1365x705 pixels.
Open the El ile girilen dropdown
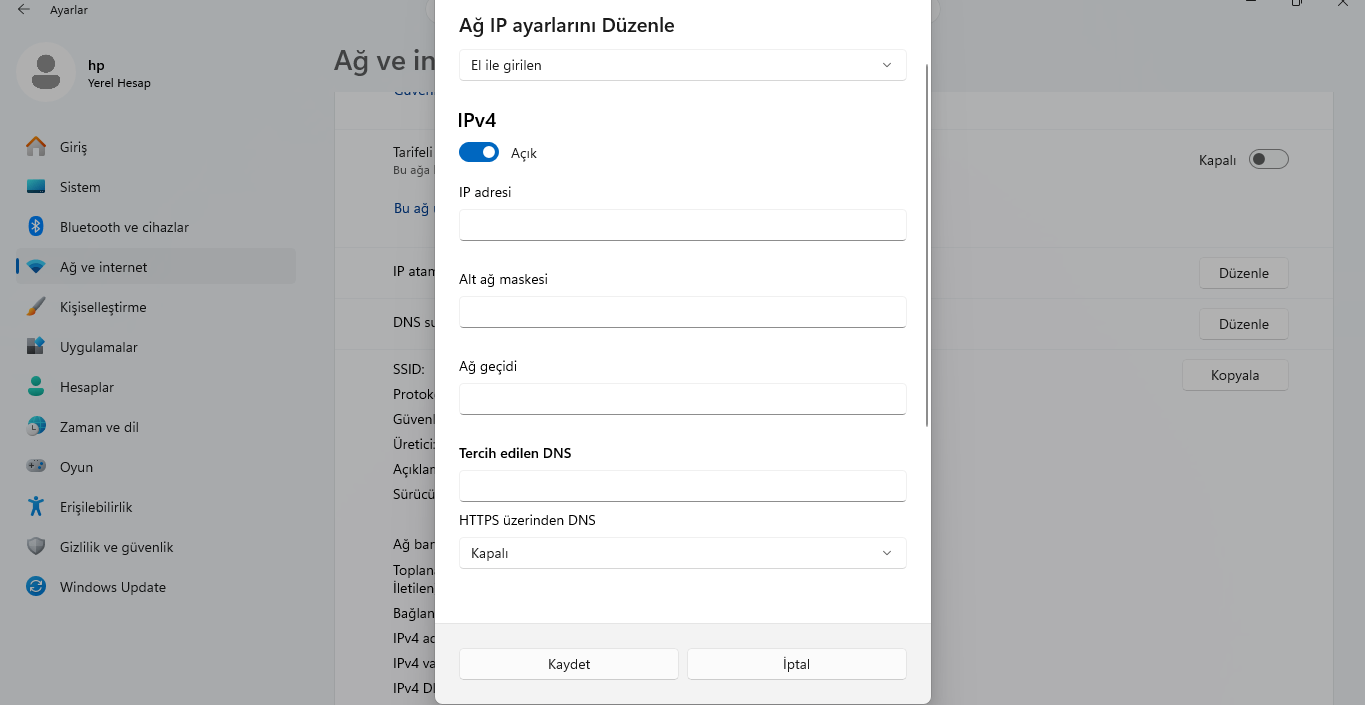click(x=683, y=65)
